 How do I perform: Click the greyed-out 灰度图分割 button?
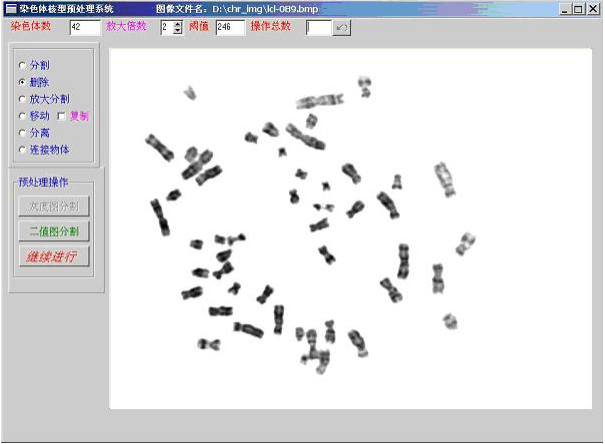click(x=53, y=206)
